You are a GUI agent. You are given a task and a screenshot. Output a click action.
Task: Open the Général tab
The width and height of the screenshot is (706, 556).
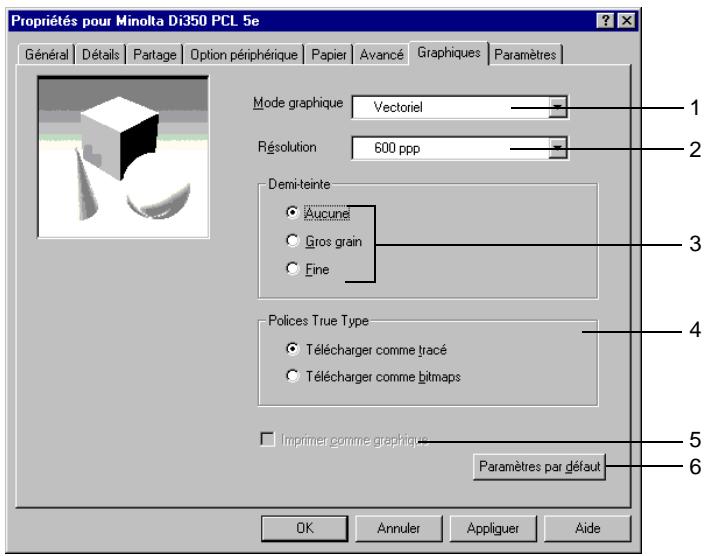click(x=46, y=54)
